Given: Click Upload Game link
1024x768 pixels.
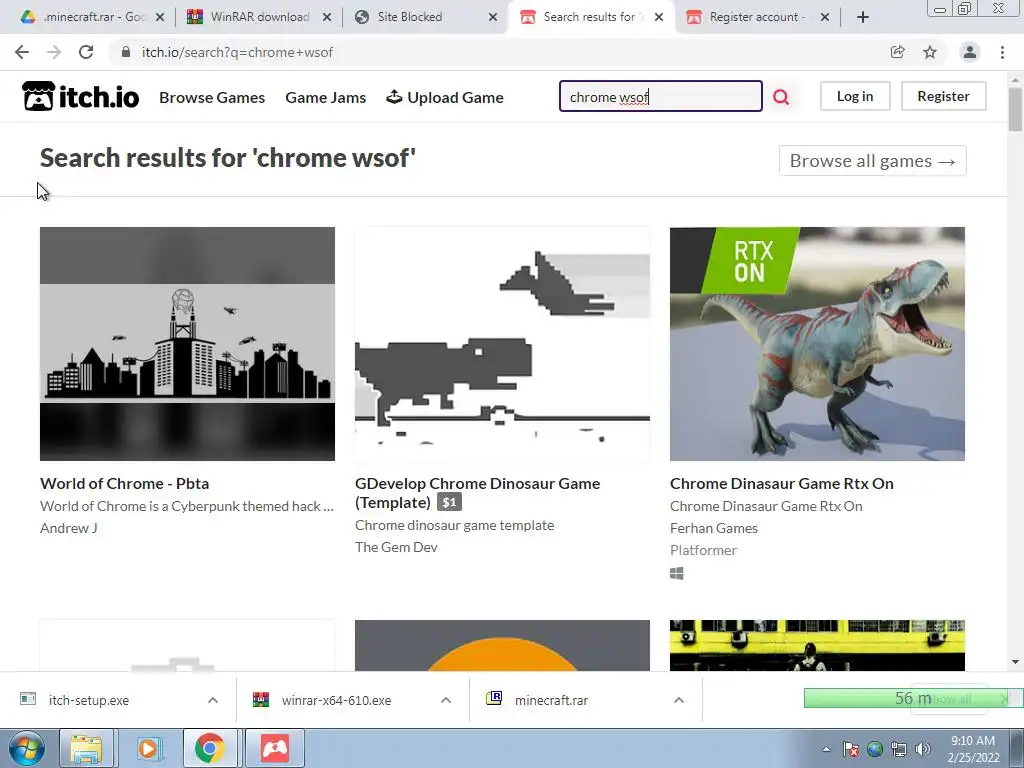Looking at the screenshot, I should click(445, 97).
